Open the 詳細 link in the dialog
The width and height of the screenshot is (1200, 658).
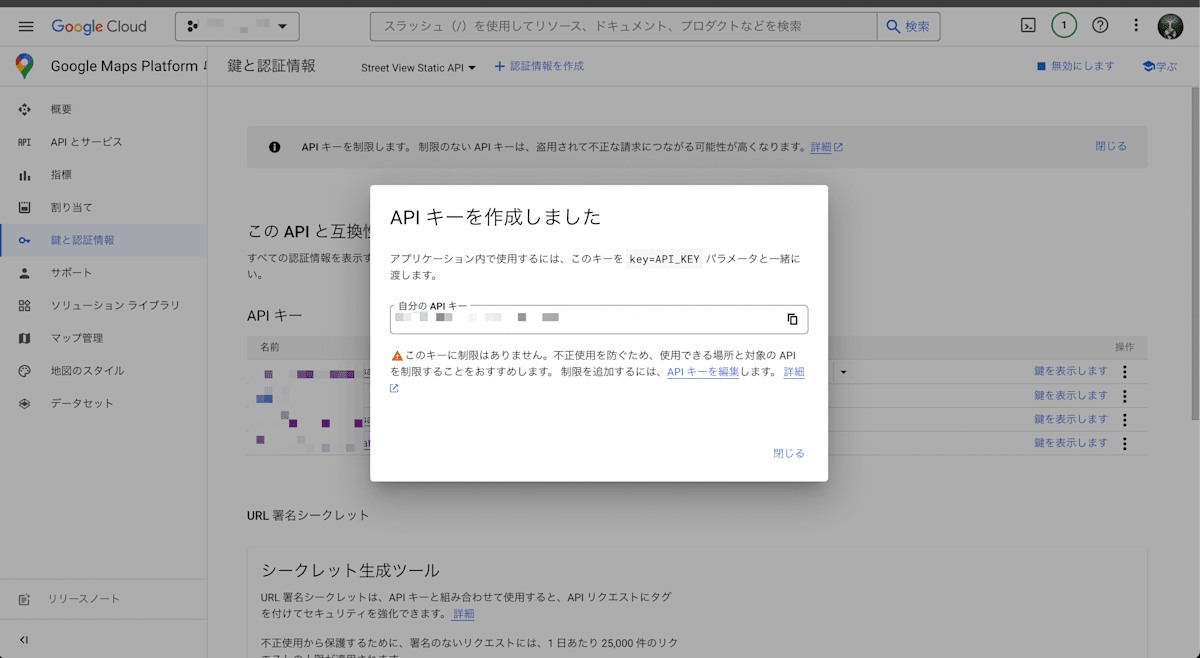794,372
